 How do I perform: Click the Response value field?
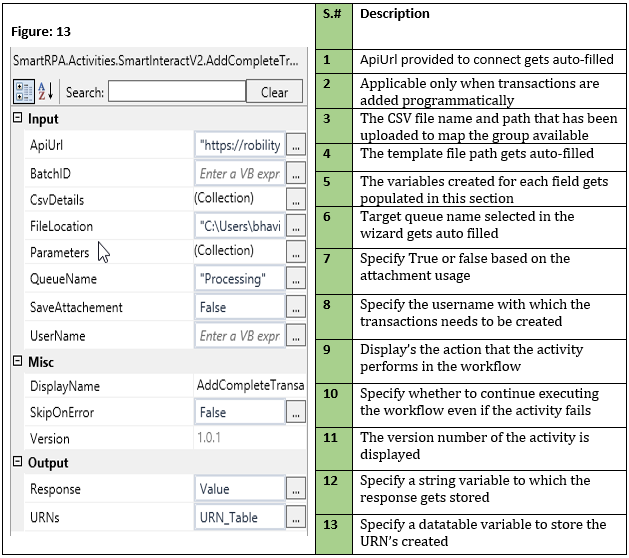click(x=239, y=490)
